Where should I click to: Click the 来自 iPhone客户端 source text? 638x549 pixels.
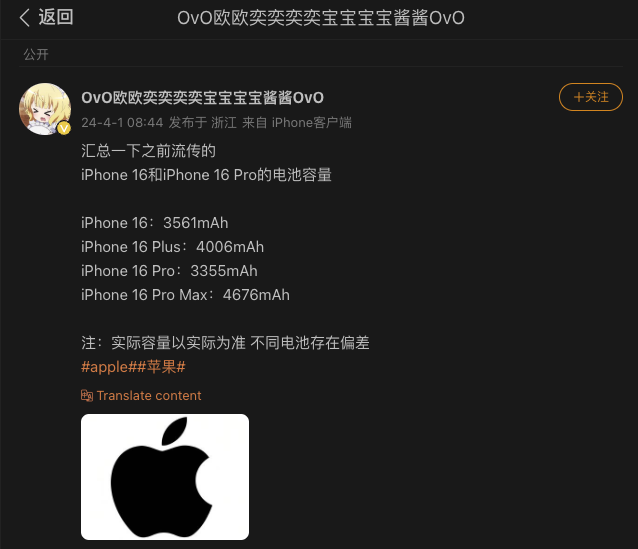point(297,122)
